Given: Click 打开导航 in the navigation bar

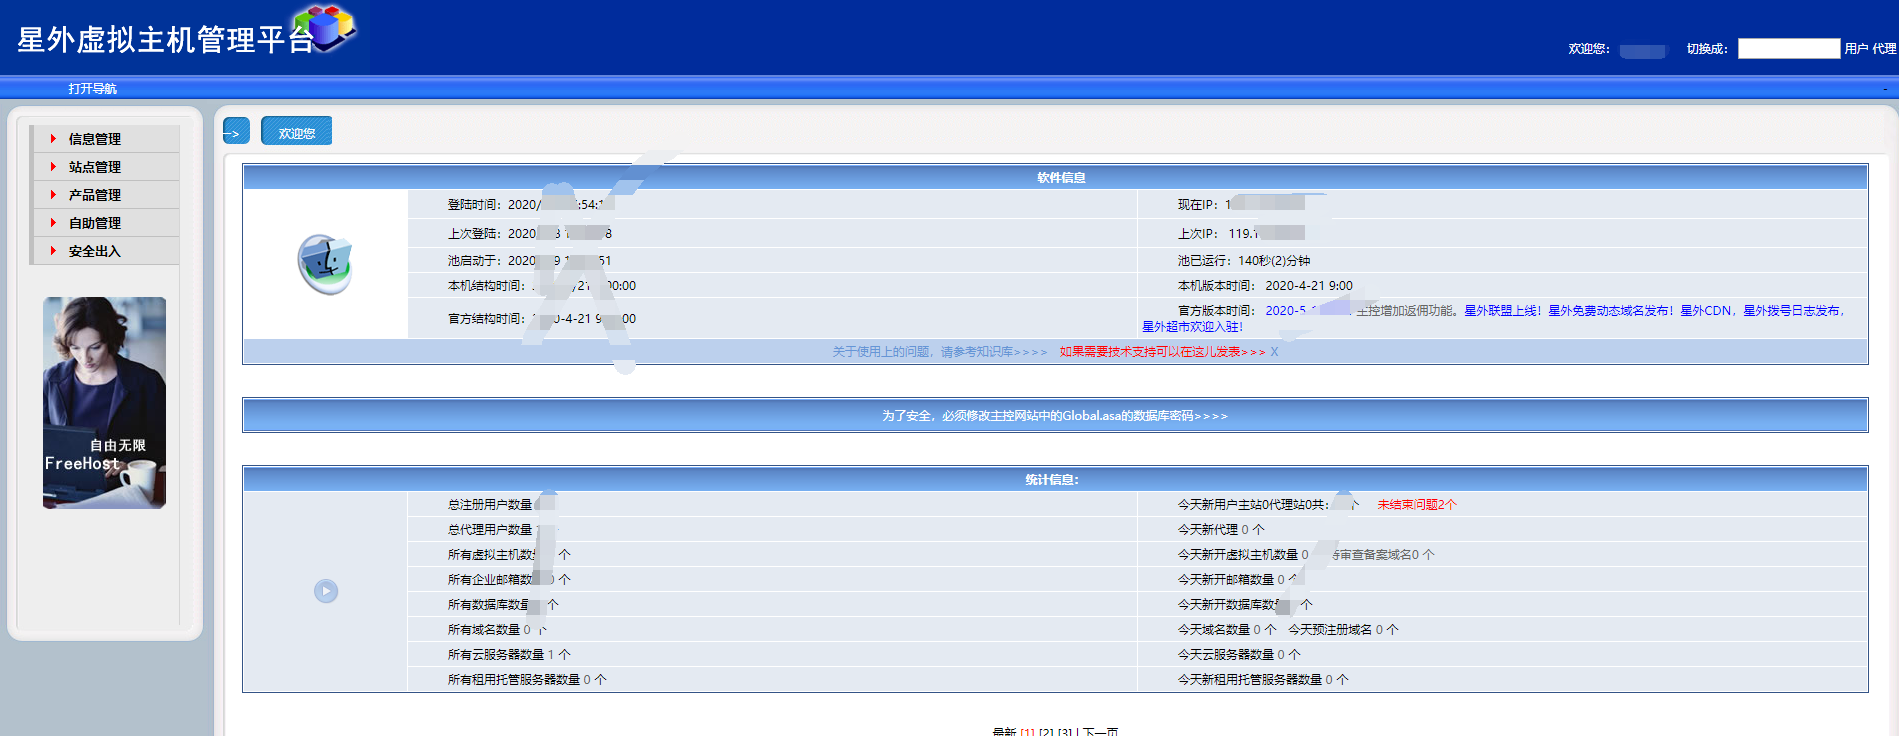Looking at the screenshot, I should click(93, 89).
